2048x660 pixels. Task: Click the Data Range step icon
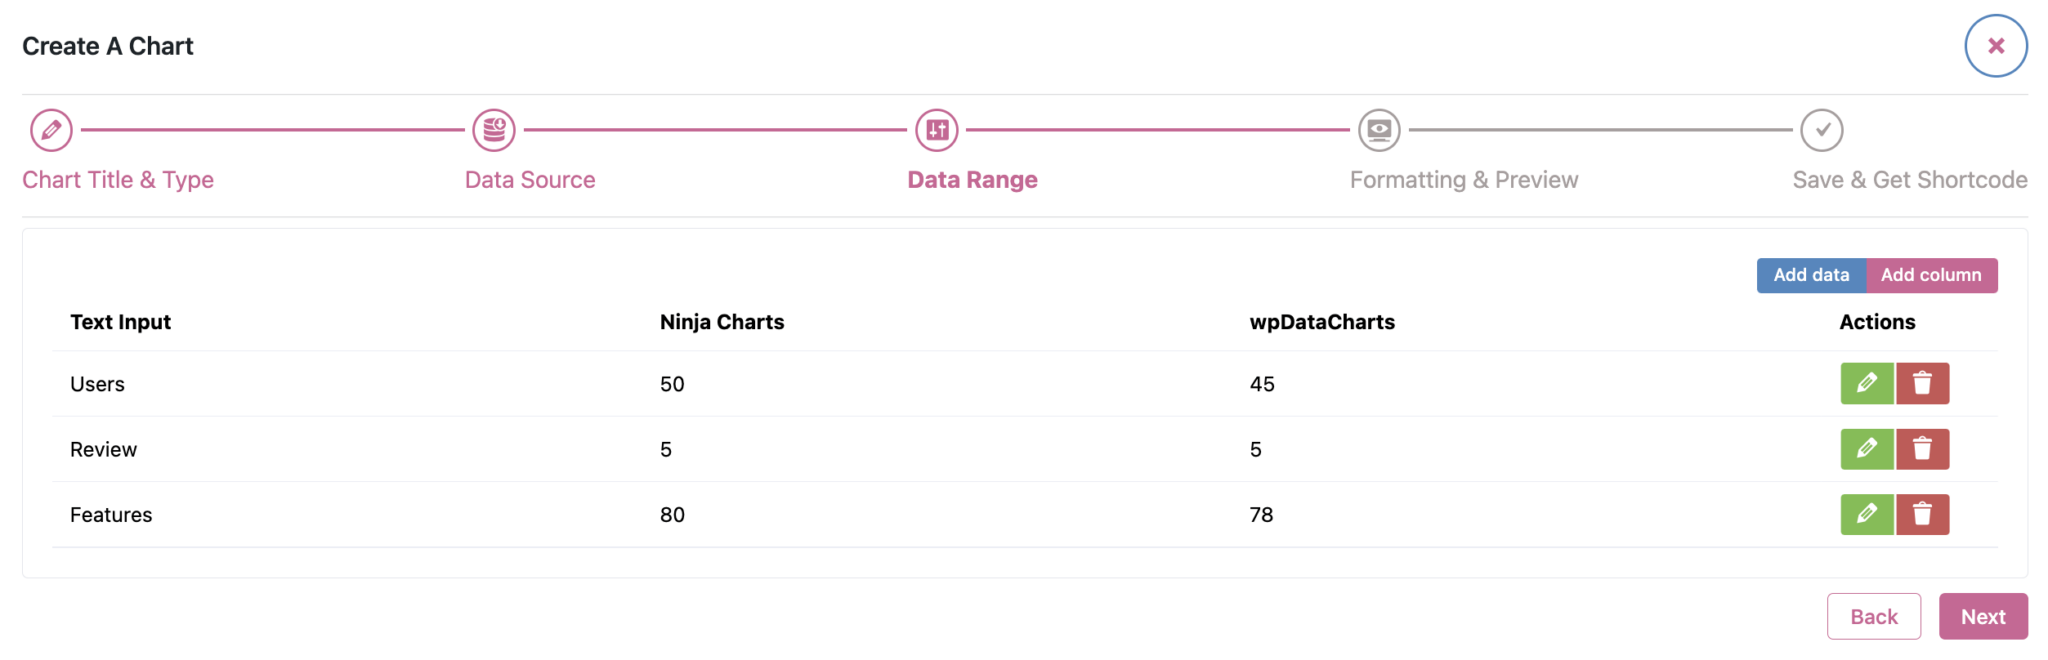pos(936,129)
